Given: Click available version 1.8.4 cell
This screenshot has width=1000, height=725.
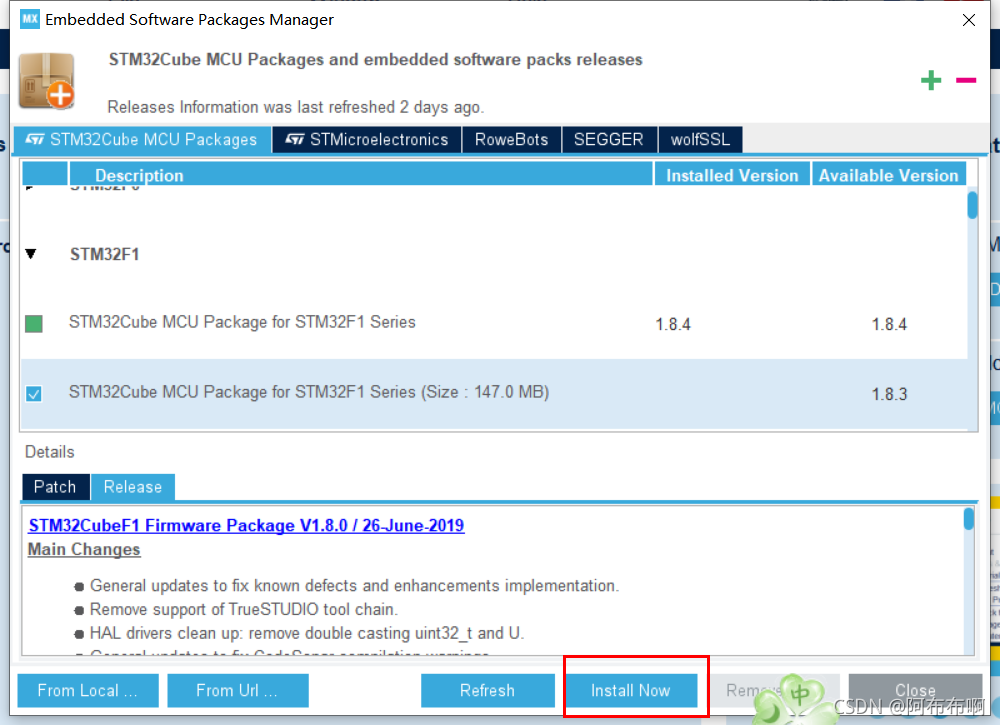Looking at the screenshot, I should tap(889, 325).
